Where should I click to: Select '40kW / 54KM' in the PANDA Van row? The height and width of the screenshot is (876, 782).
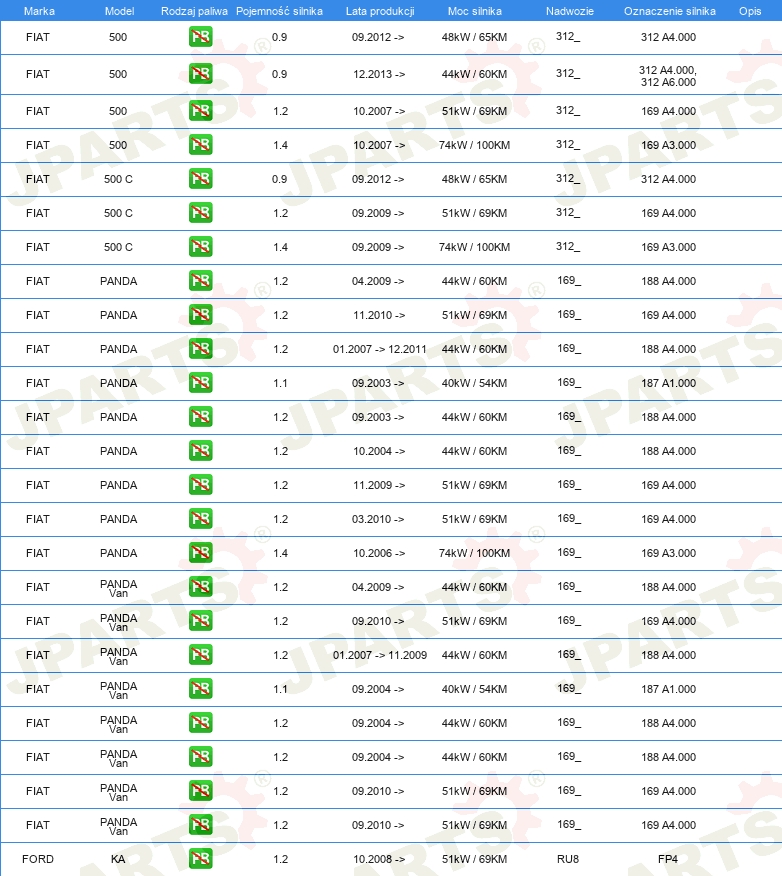coord(474,689)
